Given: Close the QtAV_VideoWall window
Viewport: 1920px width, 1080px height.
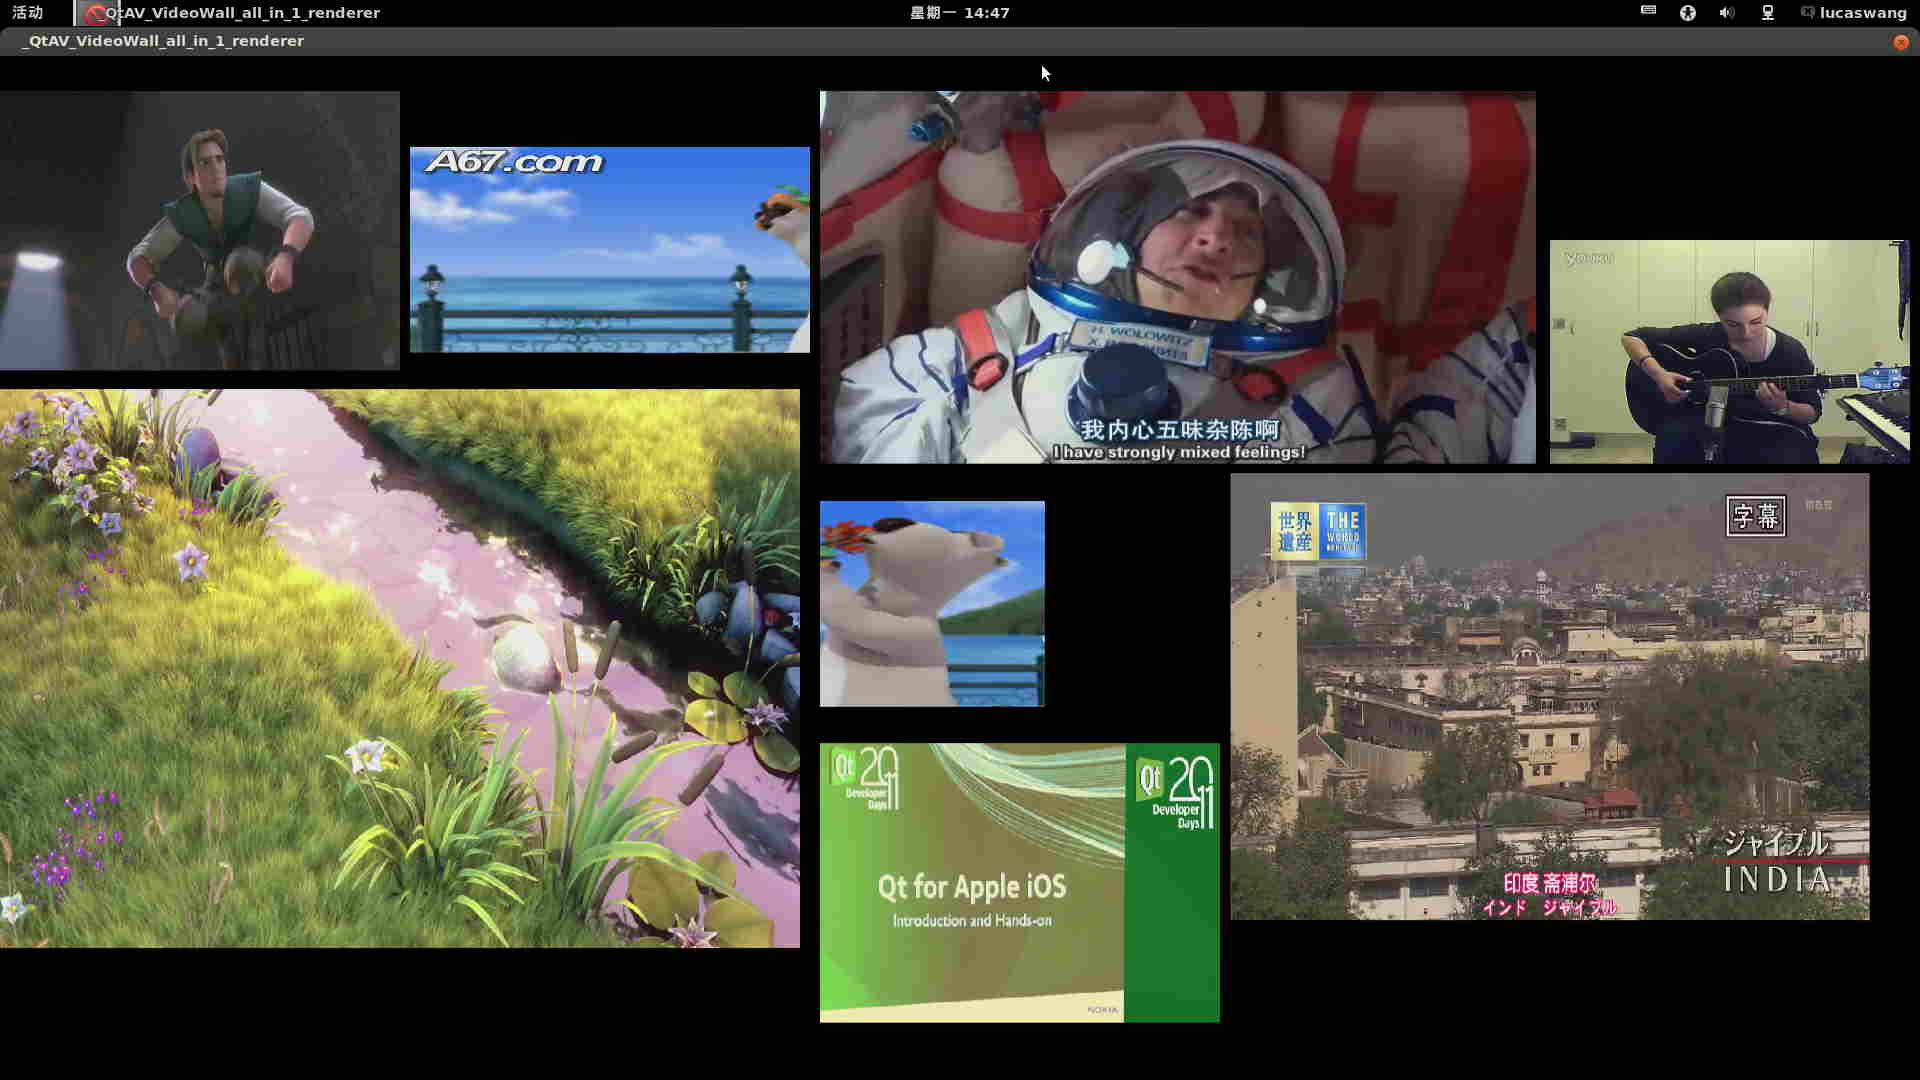Looking at the screenshot, I should 1901,42.
